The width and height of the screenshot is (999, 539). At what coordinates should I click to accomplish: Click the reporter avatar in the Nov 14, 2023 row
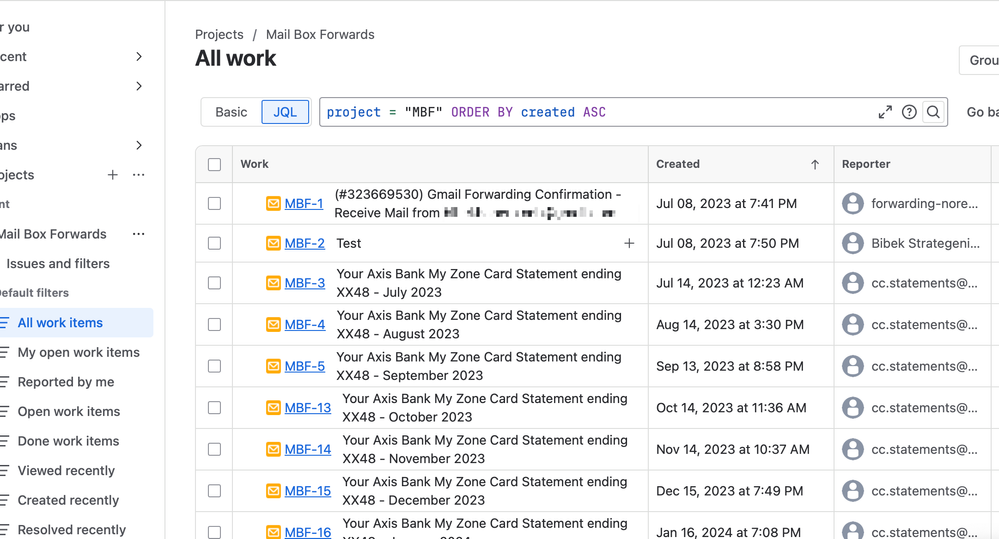pyautogui.click(x=852, y=449)
